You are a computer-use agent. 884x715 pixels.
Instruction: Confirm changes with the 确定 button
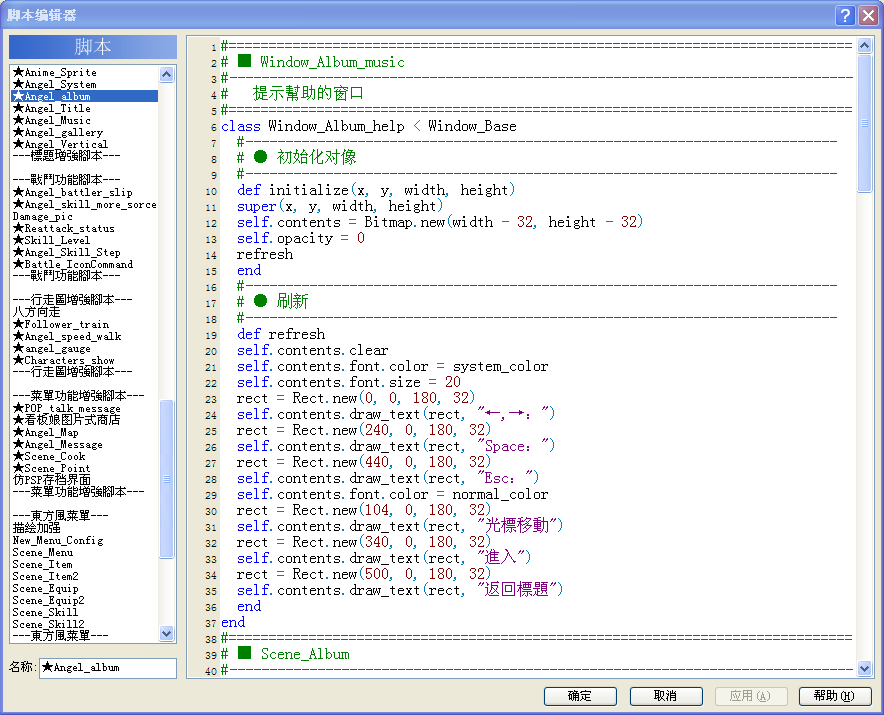580,696
